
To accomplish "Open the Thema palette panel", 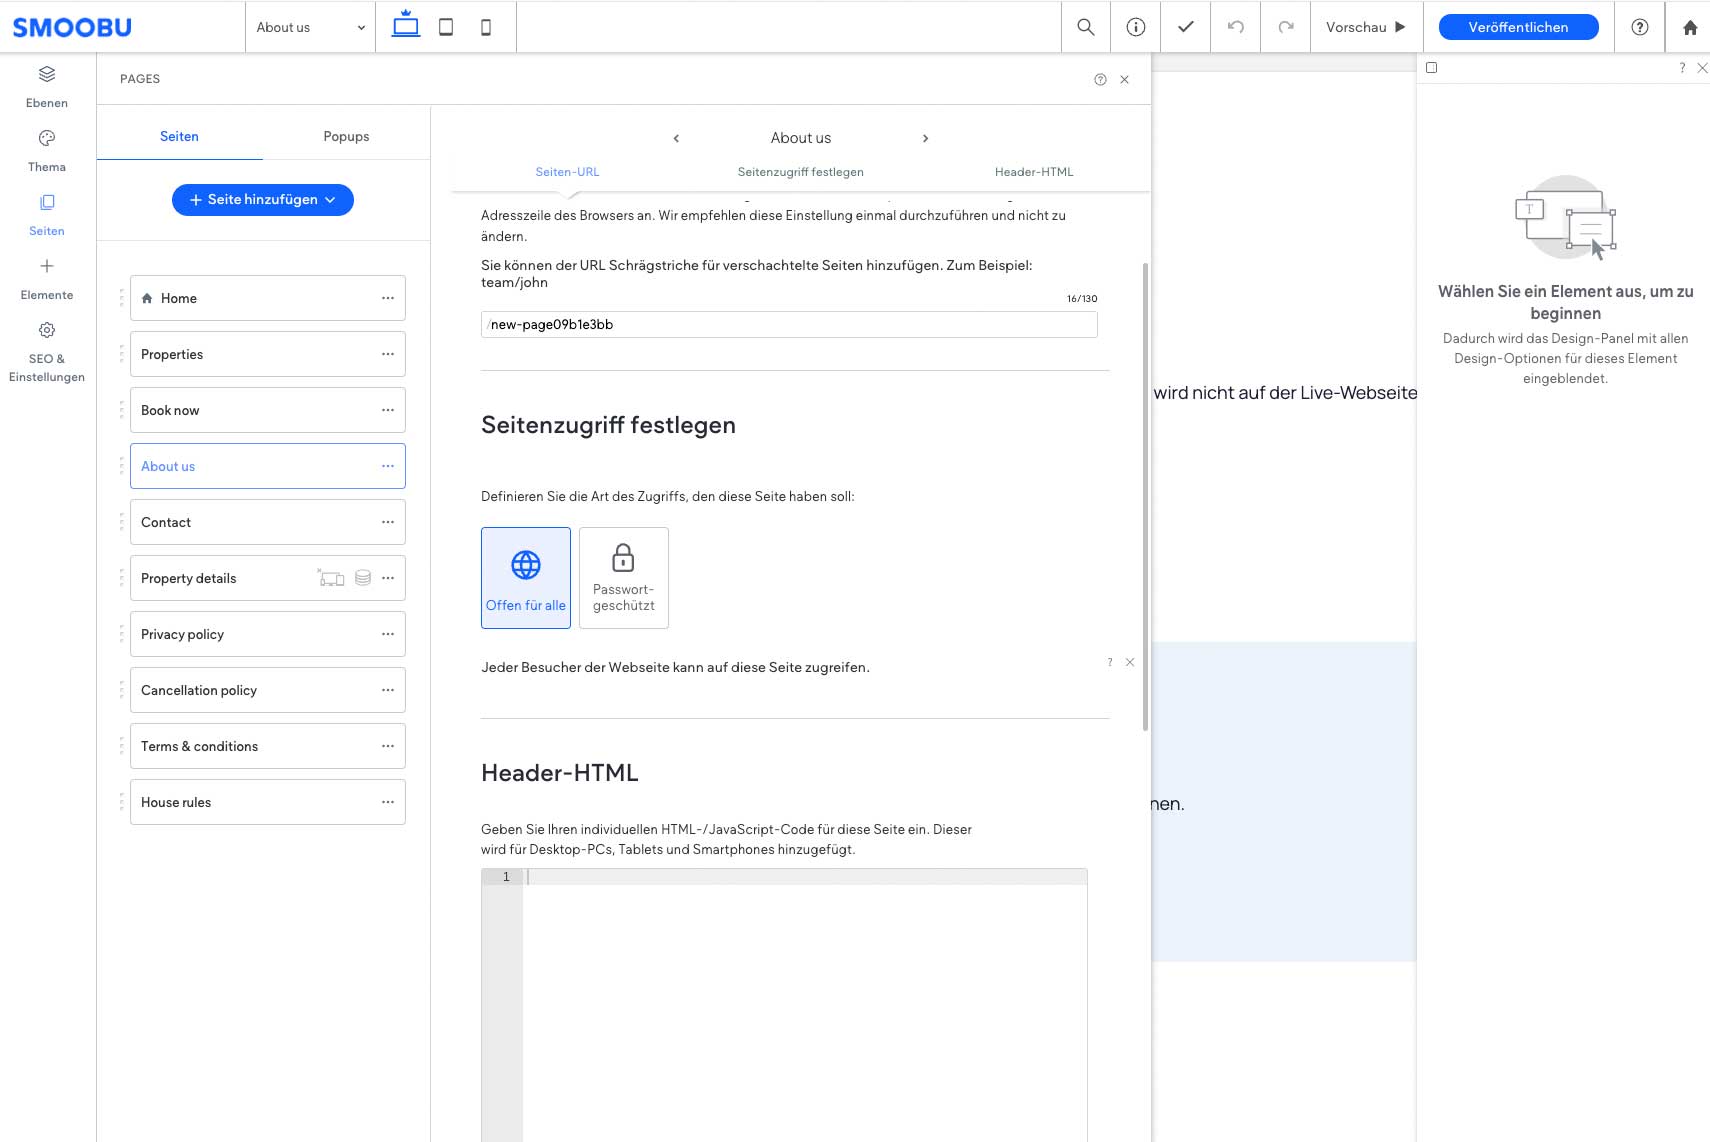I will coord(47,150).
